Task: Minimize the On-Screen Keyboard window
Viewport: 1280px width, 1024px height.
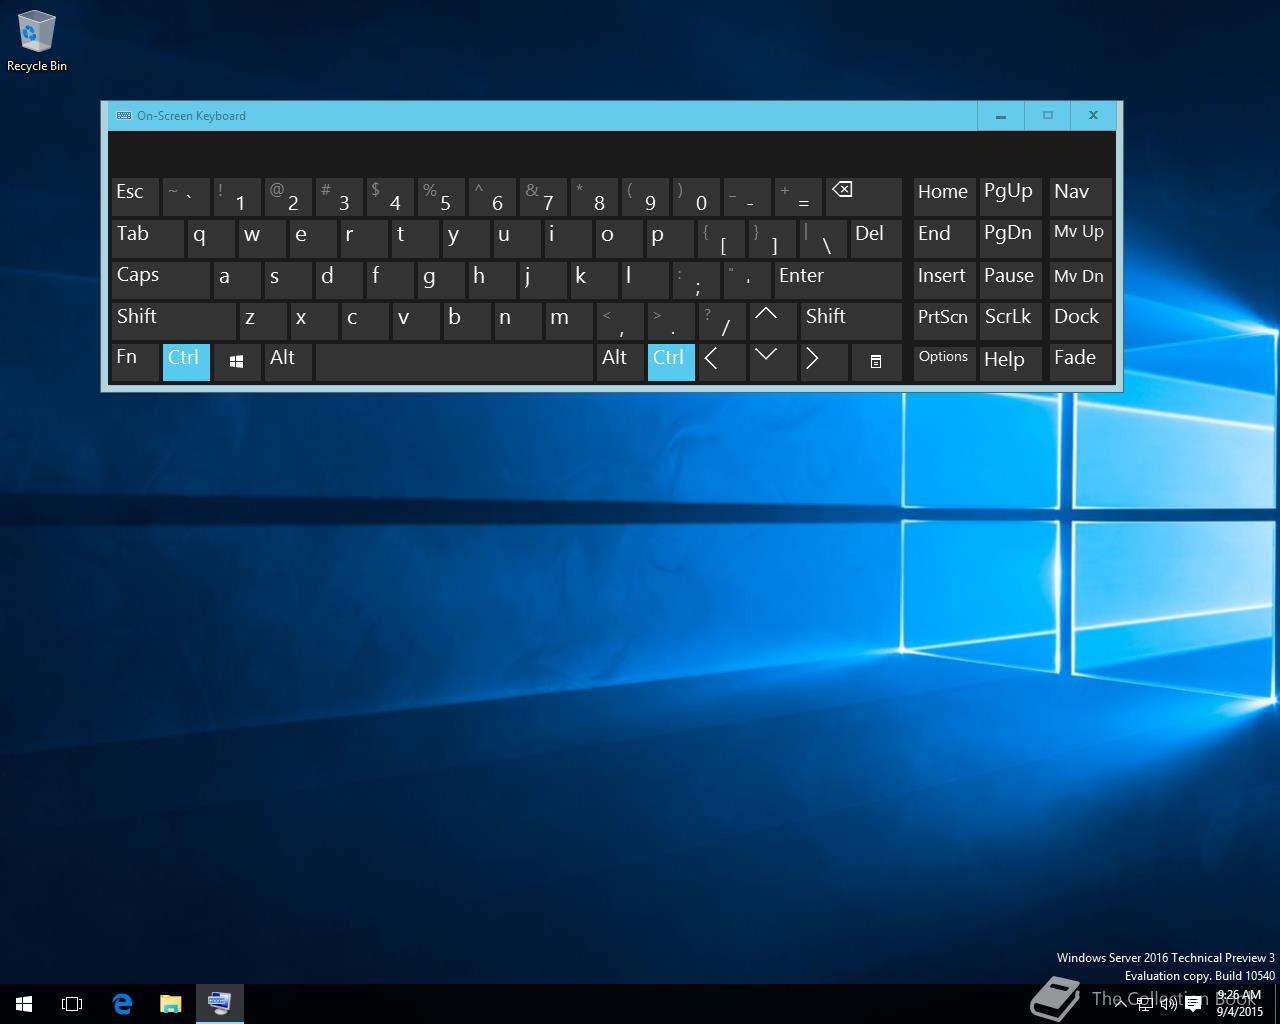Action: point(1000,116)
